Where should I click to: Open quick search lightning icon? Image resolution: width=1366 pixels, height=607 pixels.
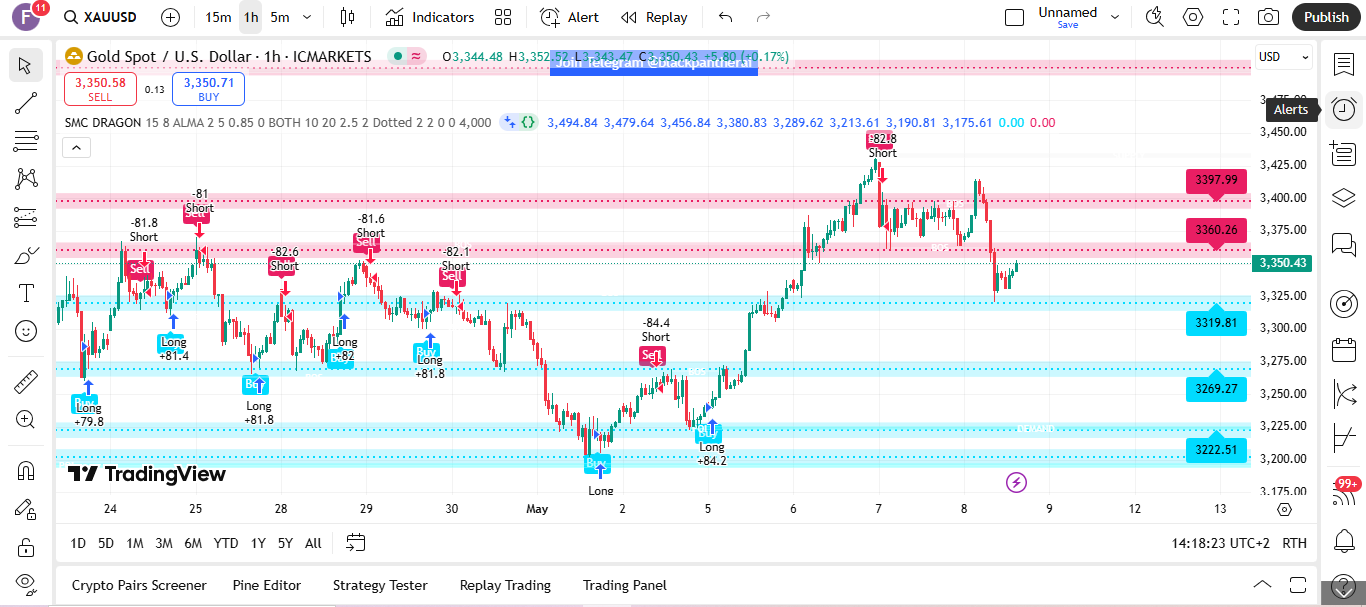1155,17
